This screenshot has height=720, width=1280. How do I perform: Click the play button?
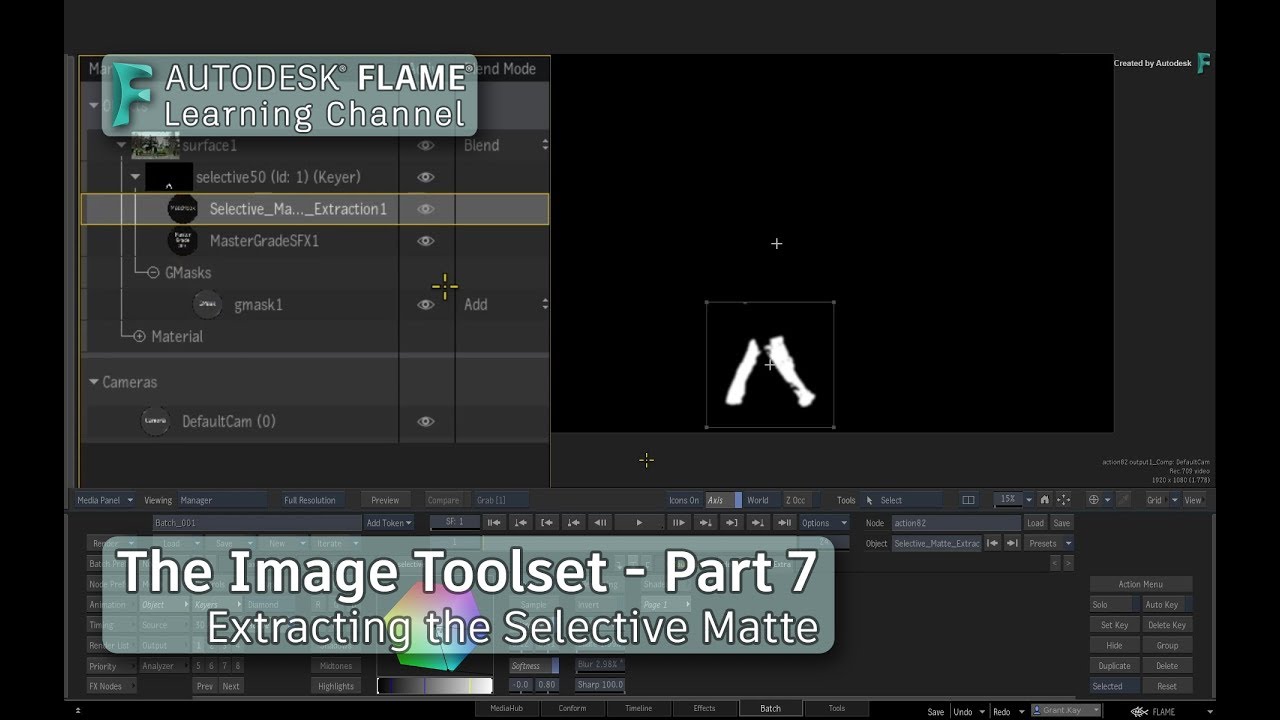click(639, 522)
